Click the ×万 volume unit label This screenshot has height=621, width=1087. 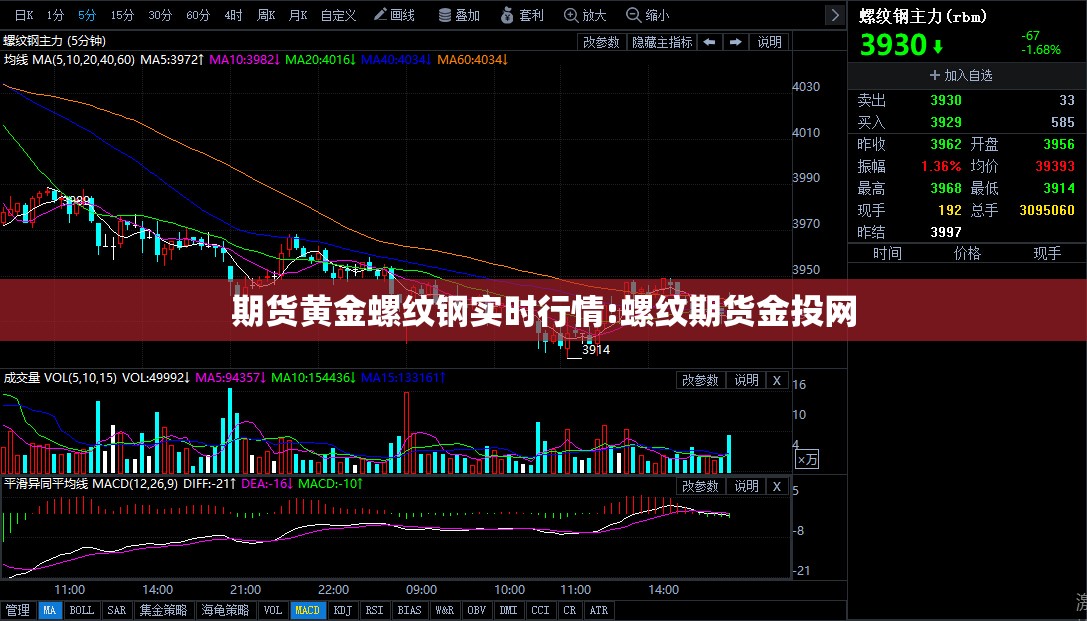click(x=807, y=459)
